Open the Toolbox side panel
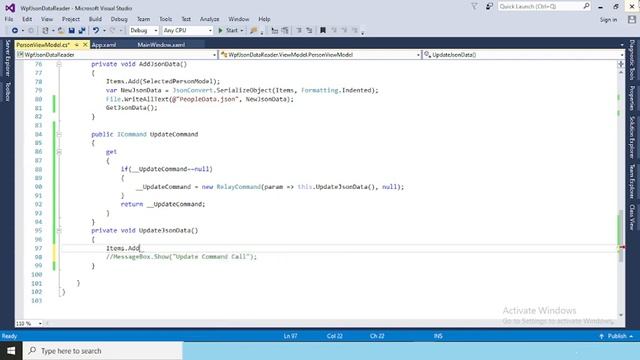 click(x=7, y=91)
